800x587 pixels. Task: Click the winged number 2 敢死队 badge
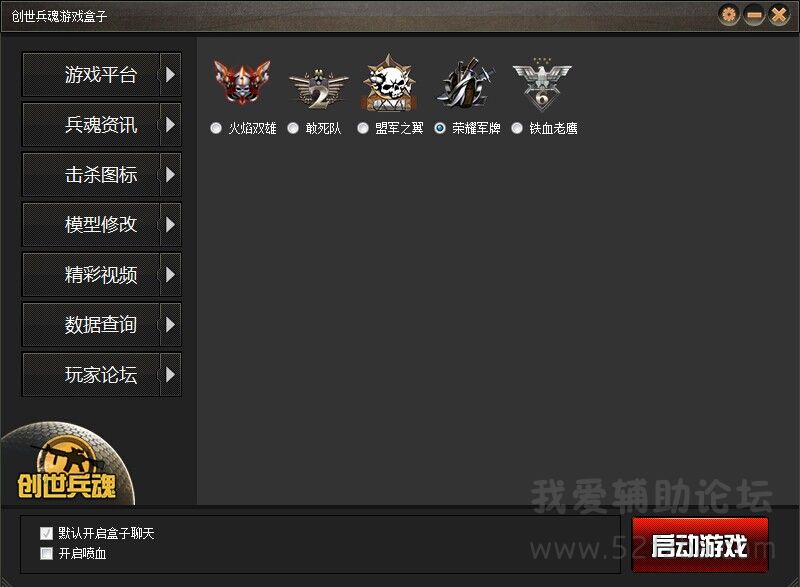[318, 88]
